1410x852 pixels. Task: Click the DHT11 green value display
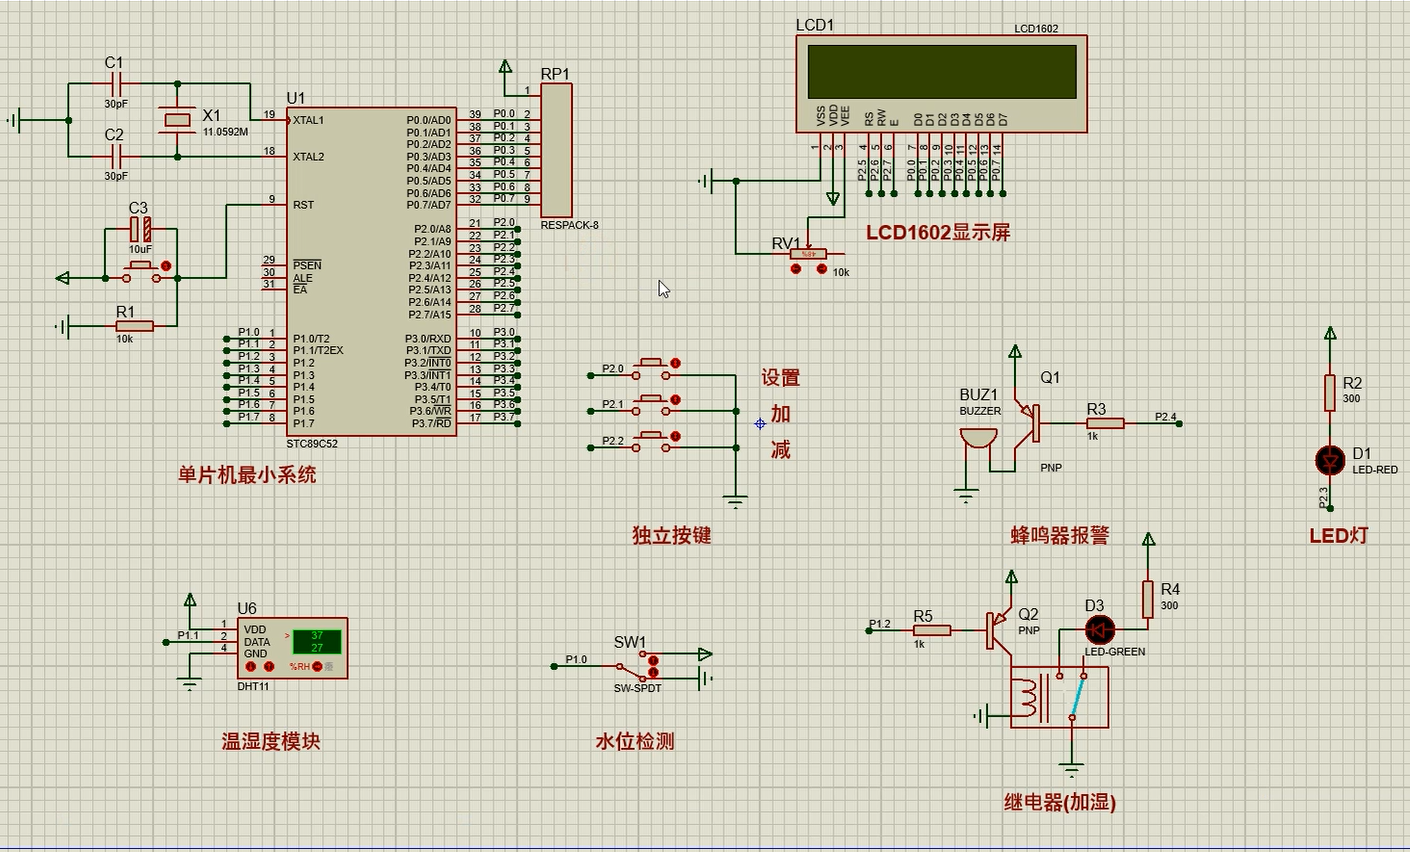317,641
